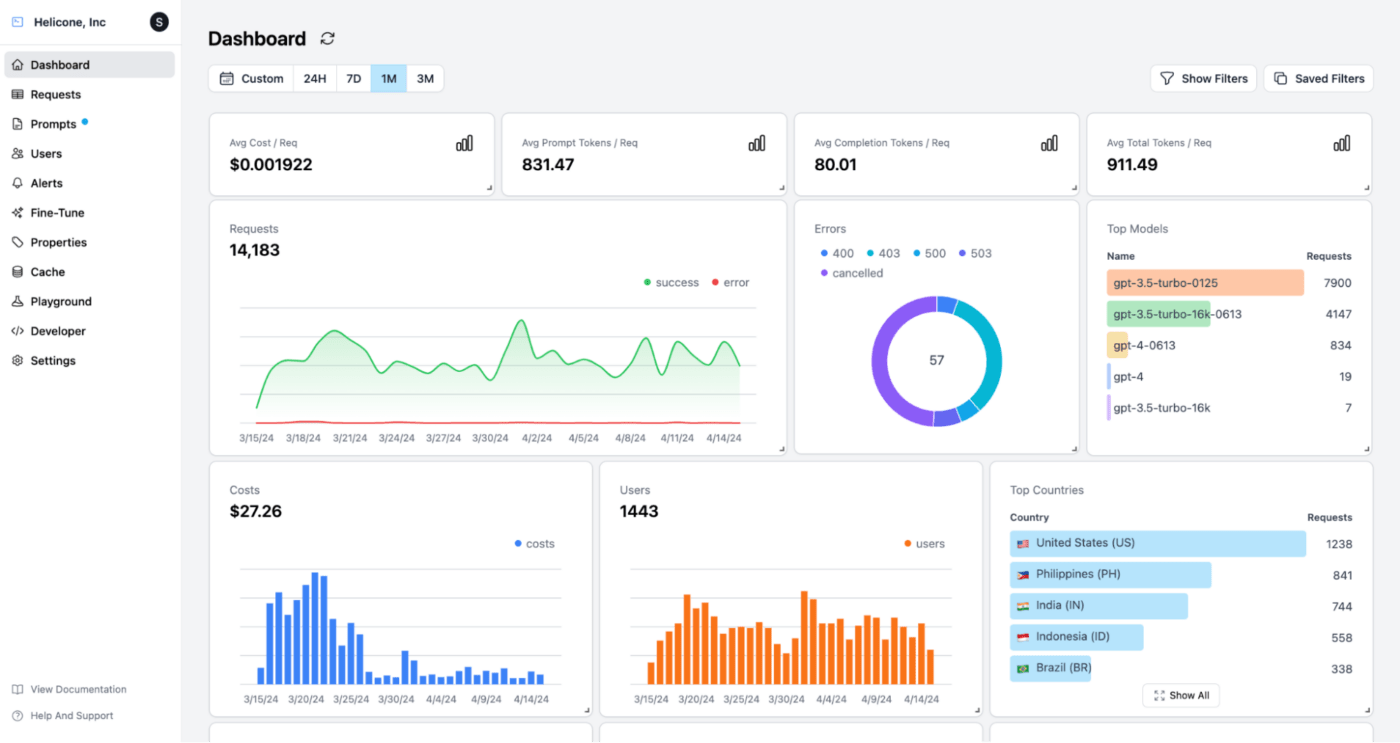Screen dimensions: 1400x743
Task: Toggle the 500 errors legend item
Action: (x=929, y=254)
